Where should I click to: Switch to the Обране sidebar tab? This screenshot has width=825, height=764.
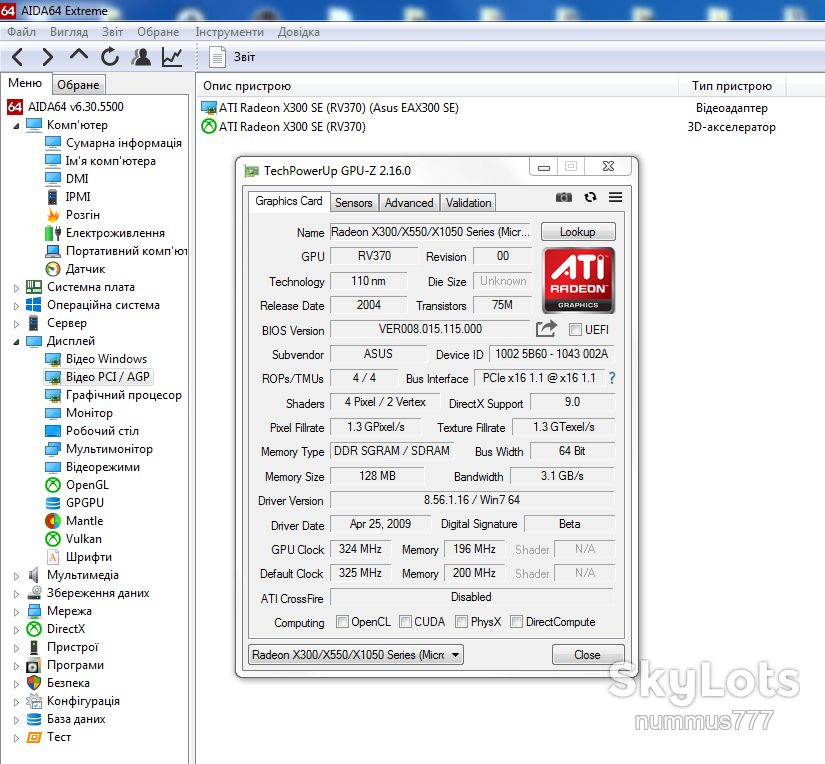(x=78, y=85)
